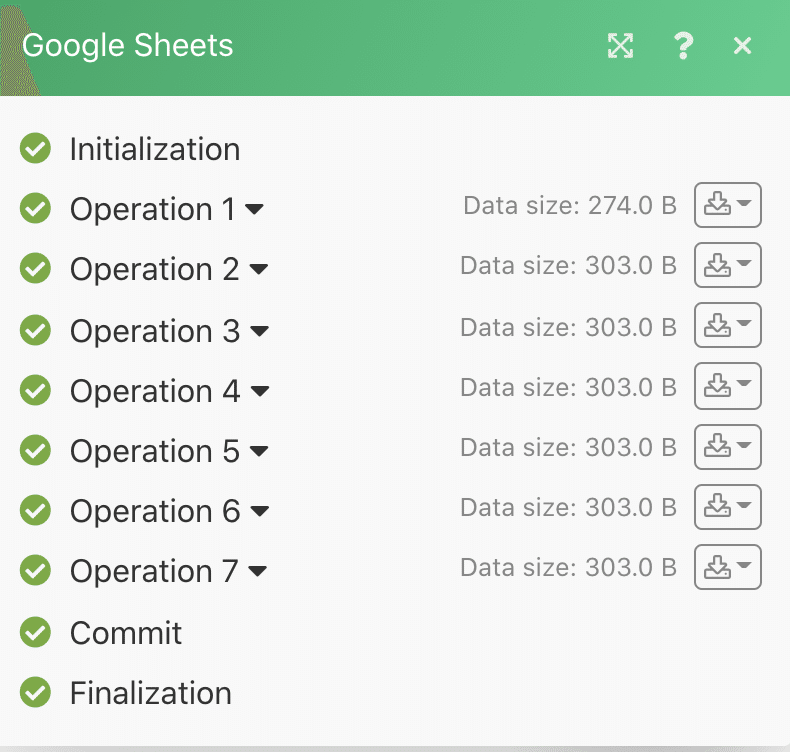The width and height of the screenshot is (790, 752).
Task: Click the download icon for Operation 7
Action: click(727, 567)
